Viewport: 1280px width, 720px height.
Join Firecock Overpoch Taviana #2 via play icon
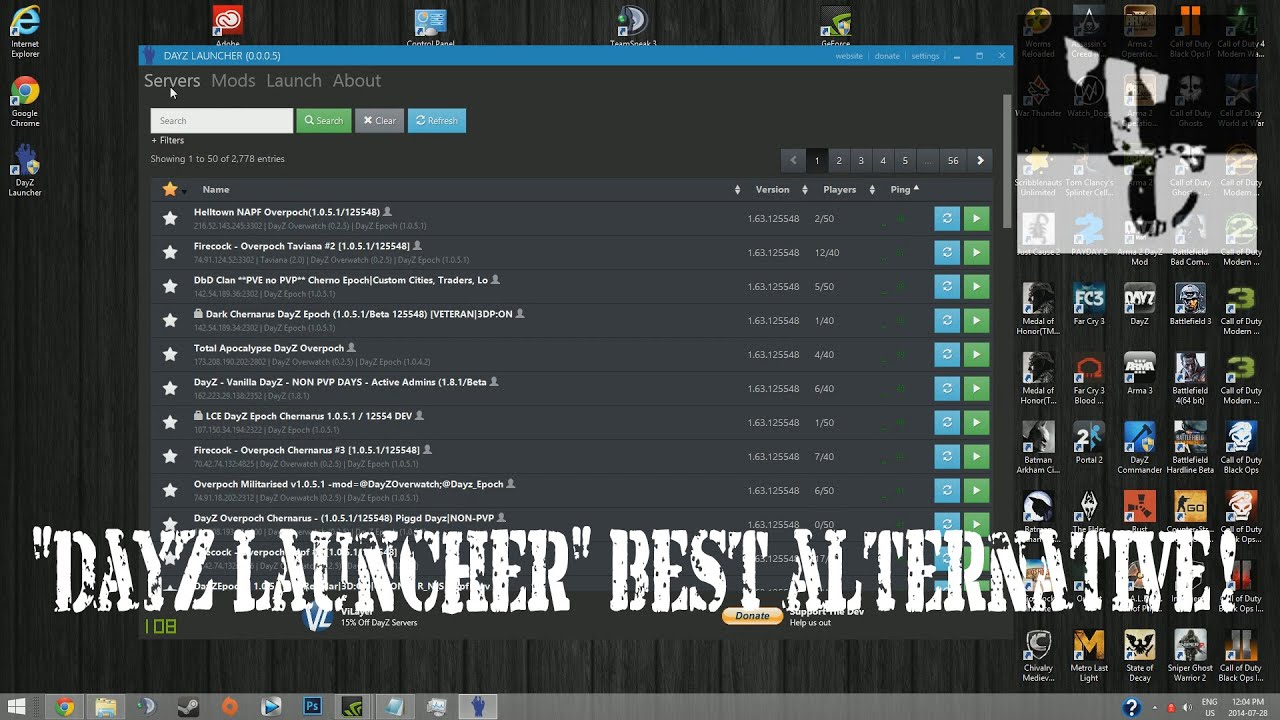(976, 252)
